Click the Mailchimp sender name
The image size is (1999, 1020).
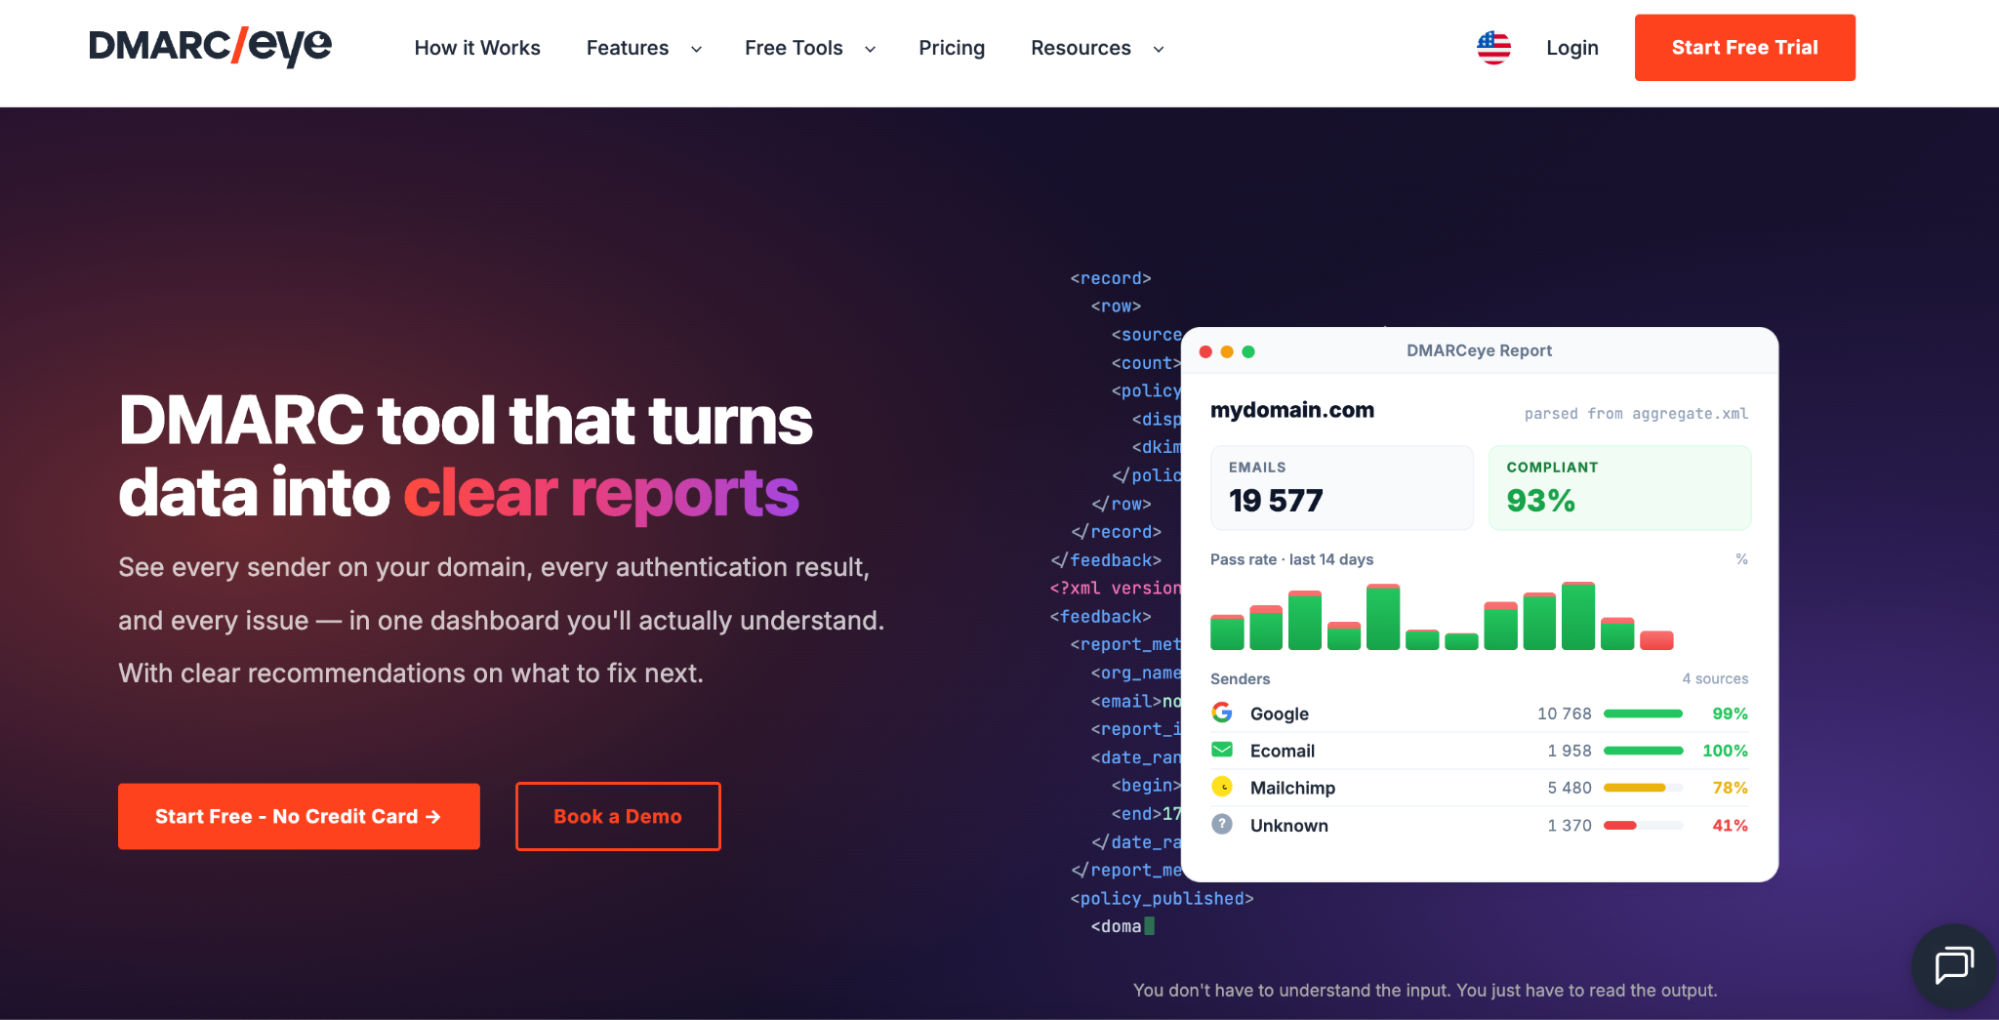1292,787
